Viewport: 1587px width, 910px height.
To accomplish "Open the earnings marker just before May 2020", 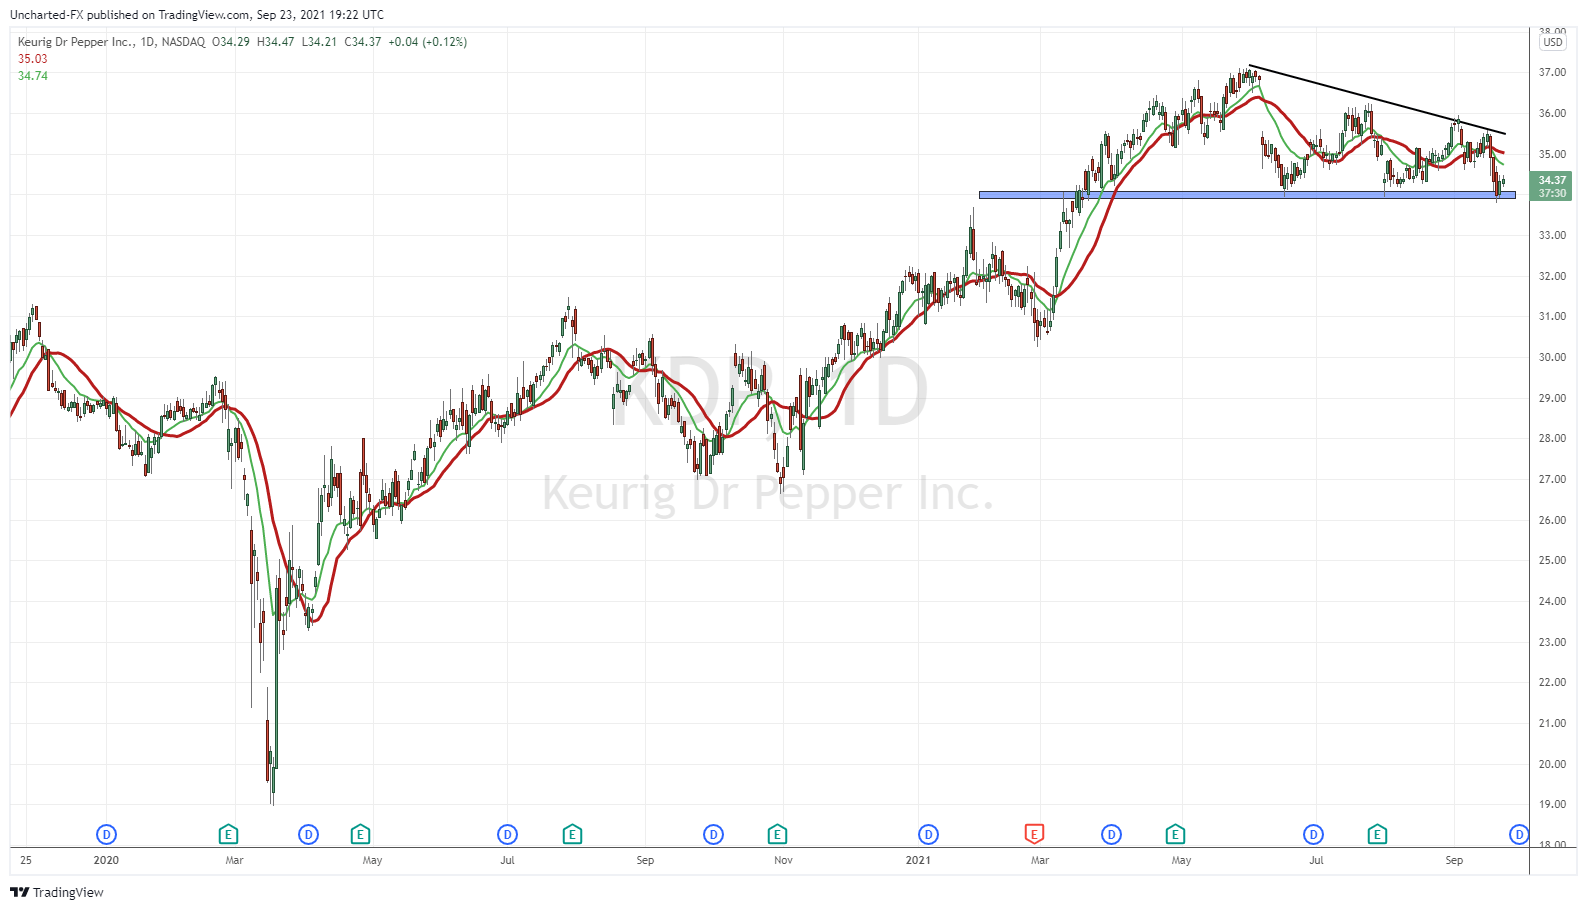I will pyautogui.click(x=360, y=834).
